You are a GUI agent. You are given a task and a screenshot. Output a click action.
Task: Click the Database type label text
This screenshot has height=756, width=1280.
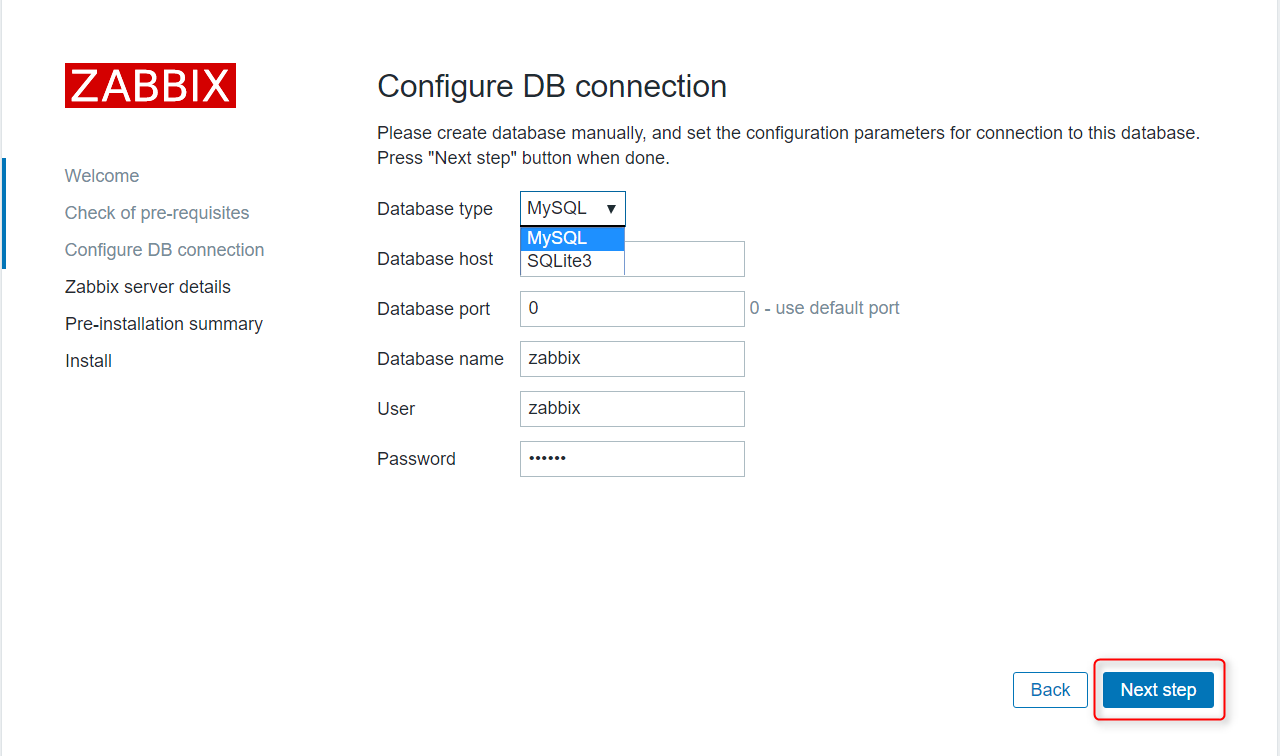coord(435,209)
